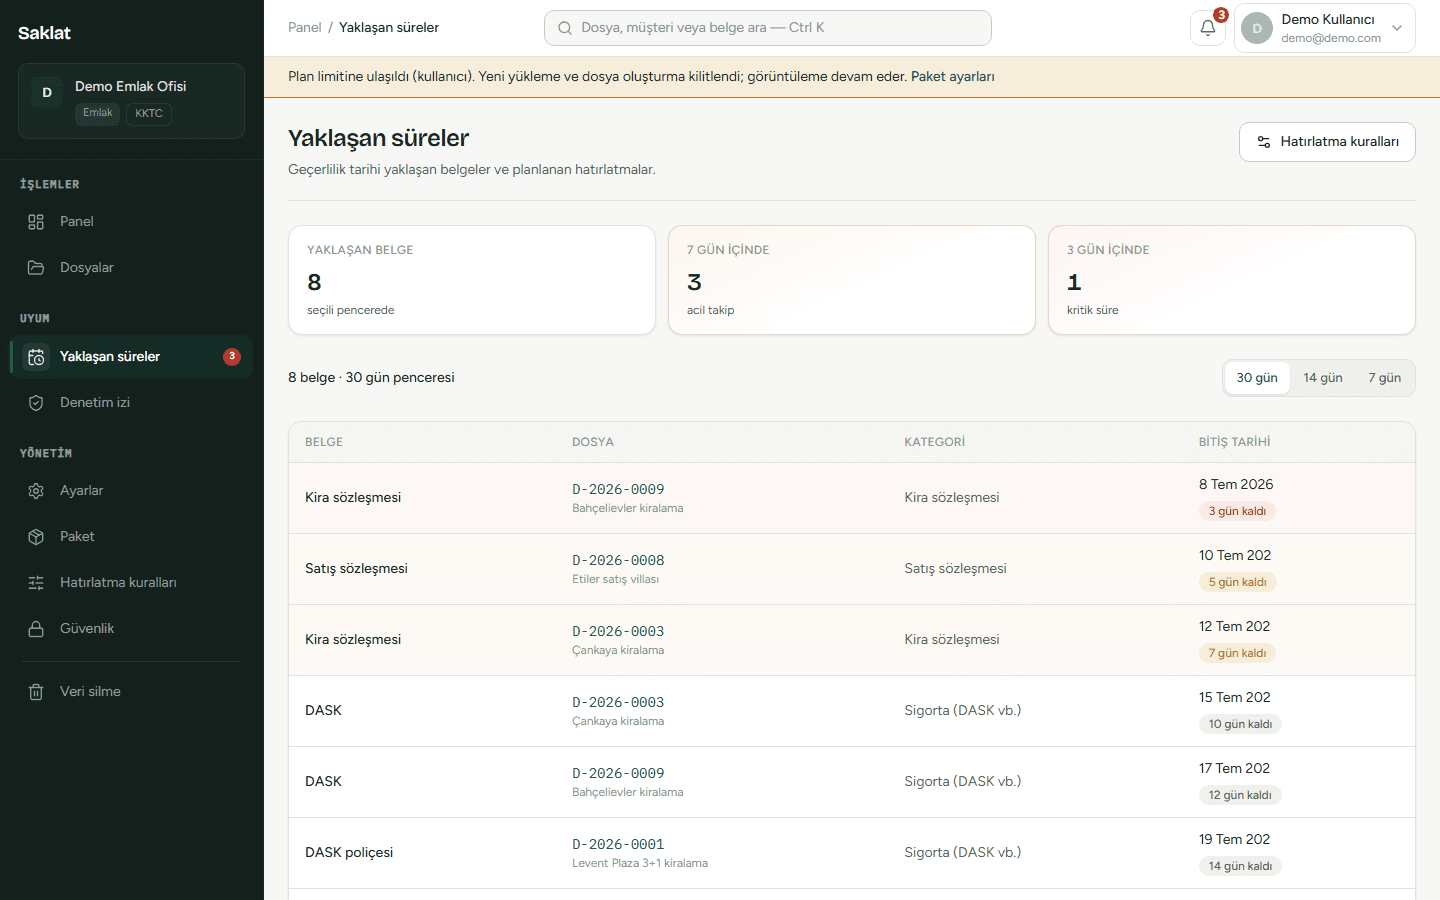Select the 7 gün window option
This screenshot has width=1440, height=900.
[1384, 378]
